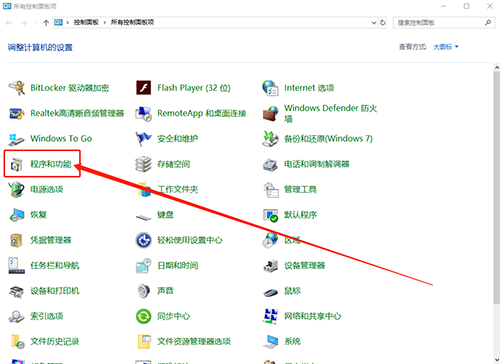Viewport: 500px width, 364px height.
Task: Click the 电源选项 text link
Action: pos(47,190)
